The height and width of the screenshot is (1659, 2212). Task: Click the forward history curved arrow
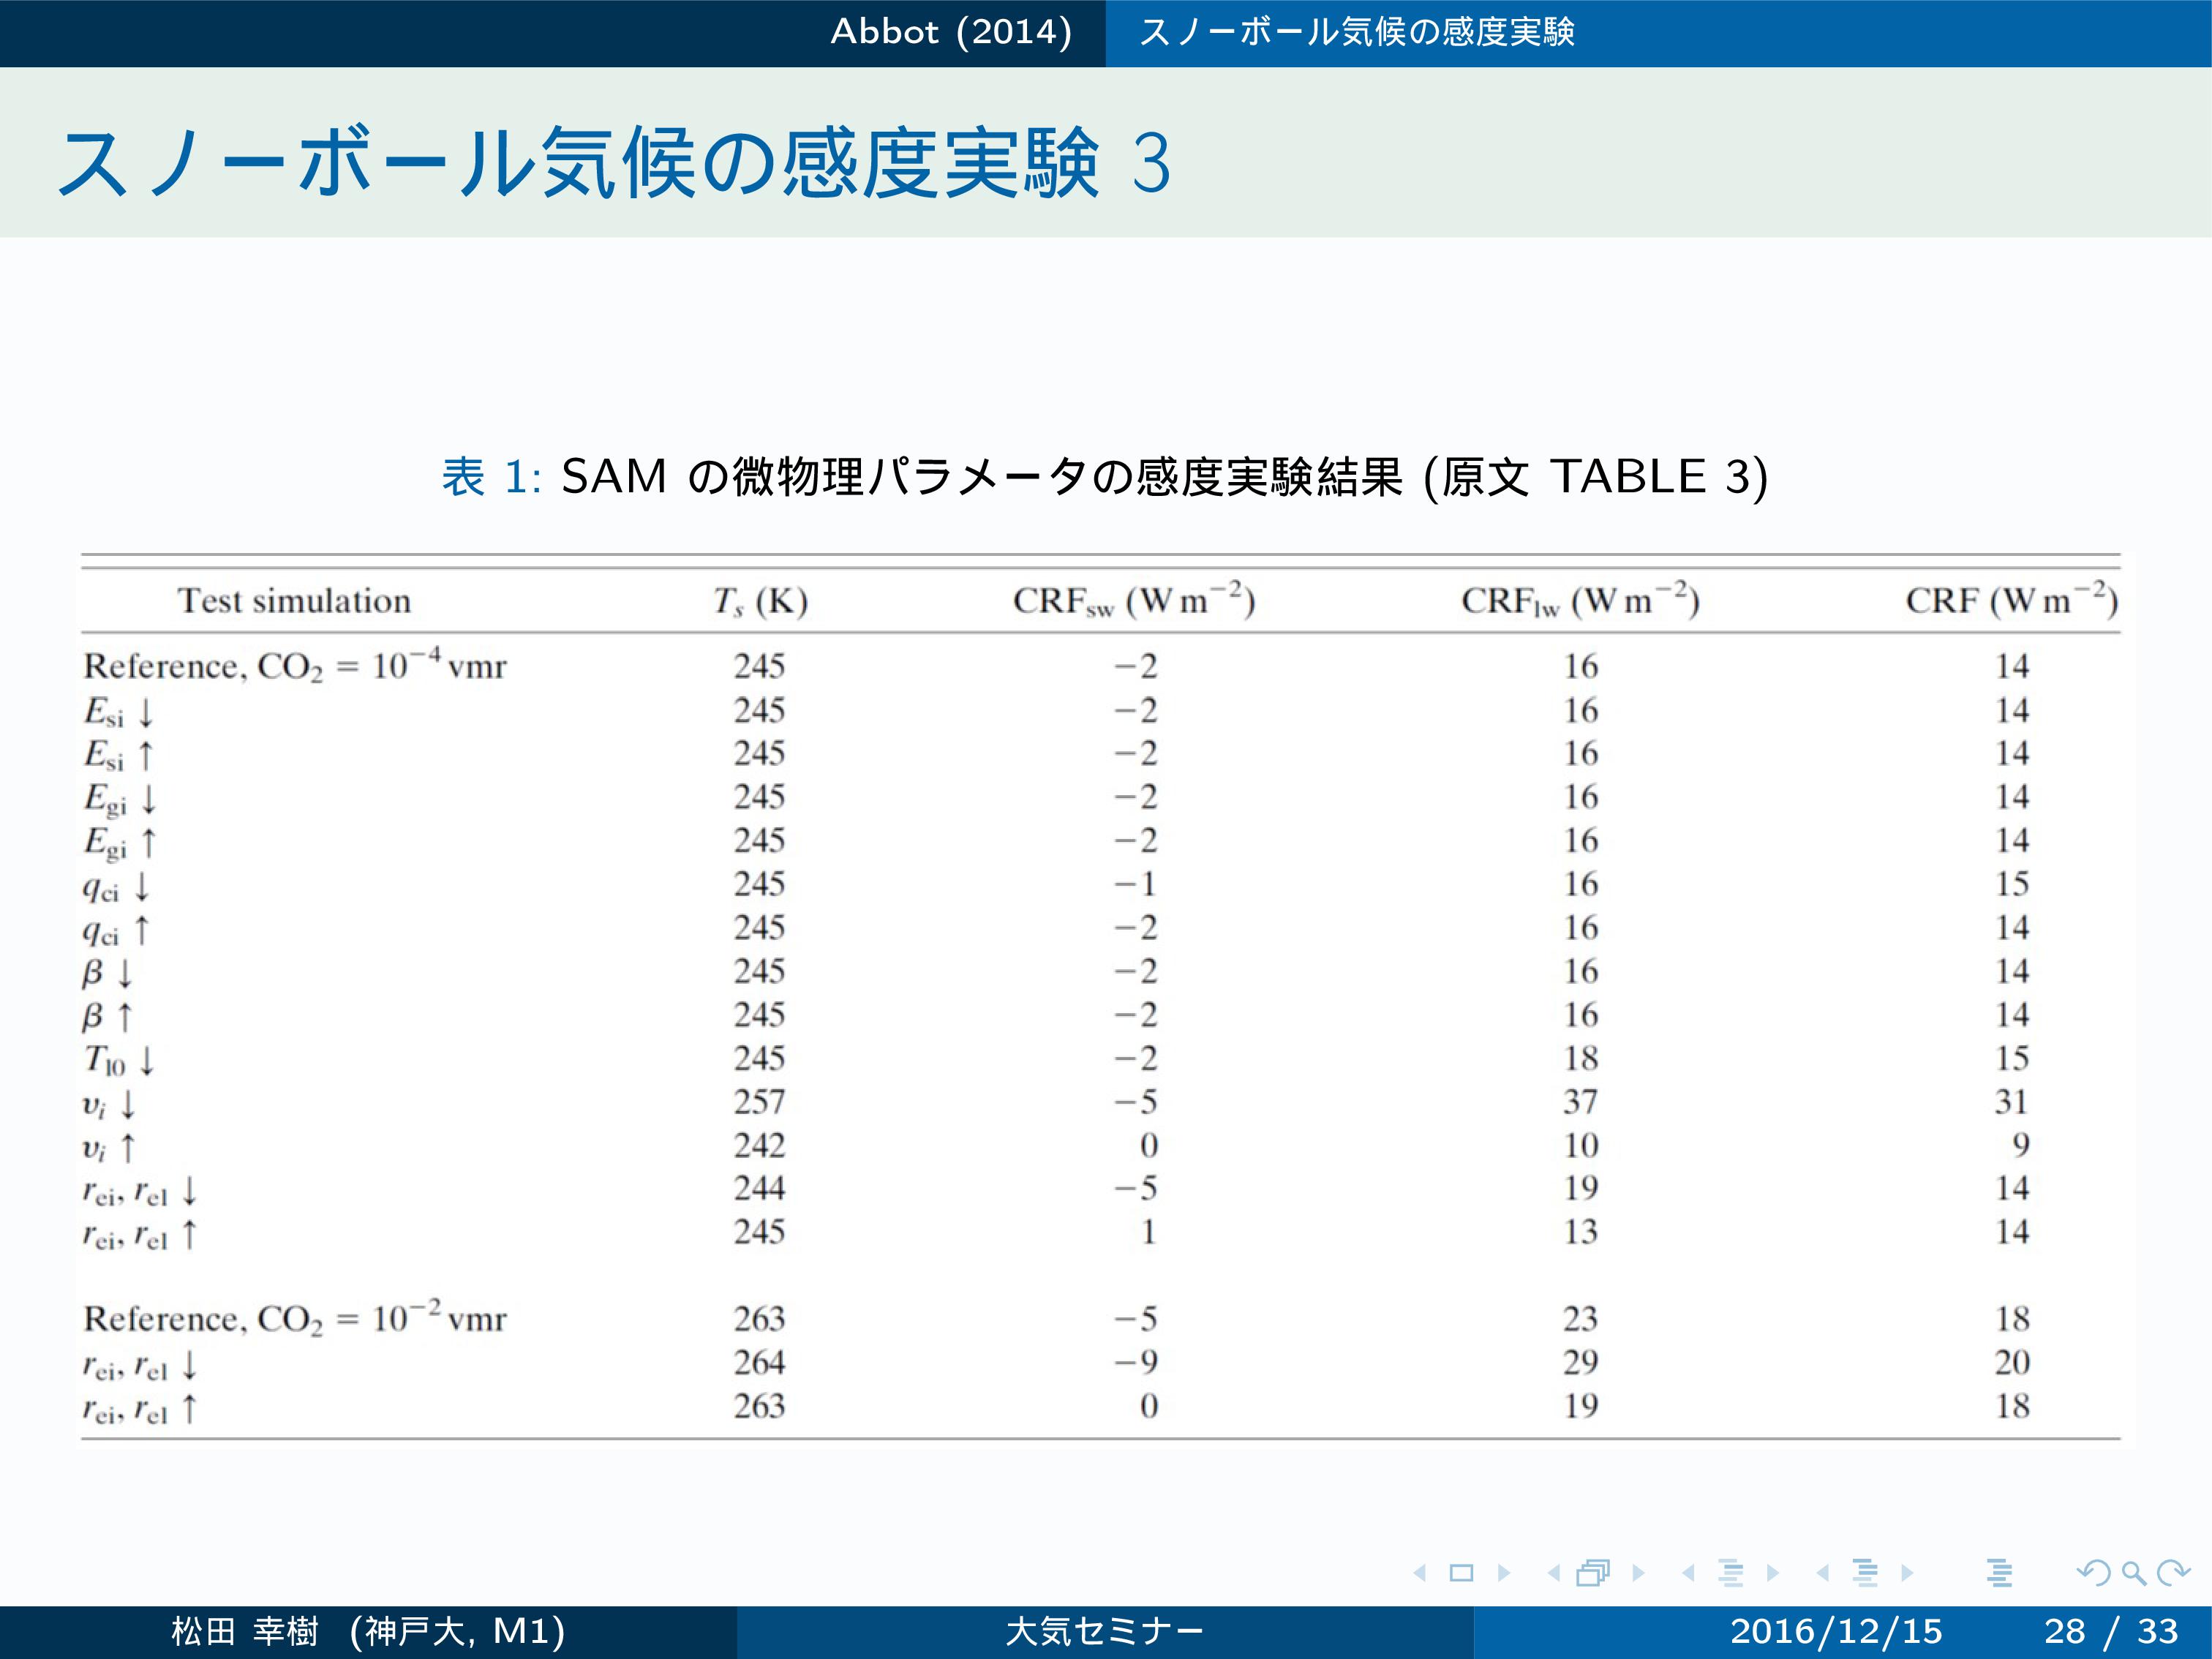2173,1573
